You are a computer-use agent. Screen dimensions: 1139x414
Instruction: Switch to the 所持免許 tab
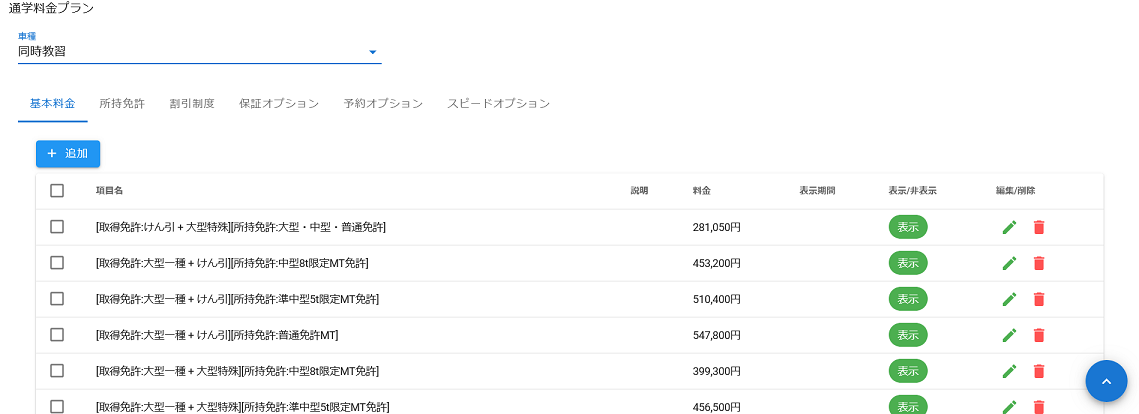122,104
